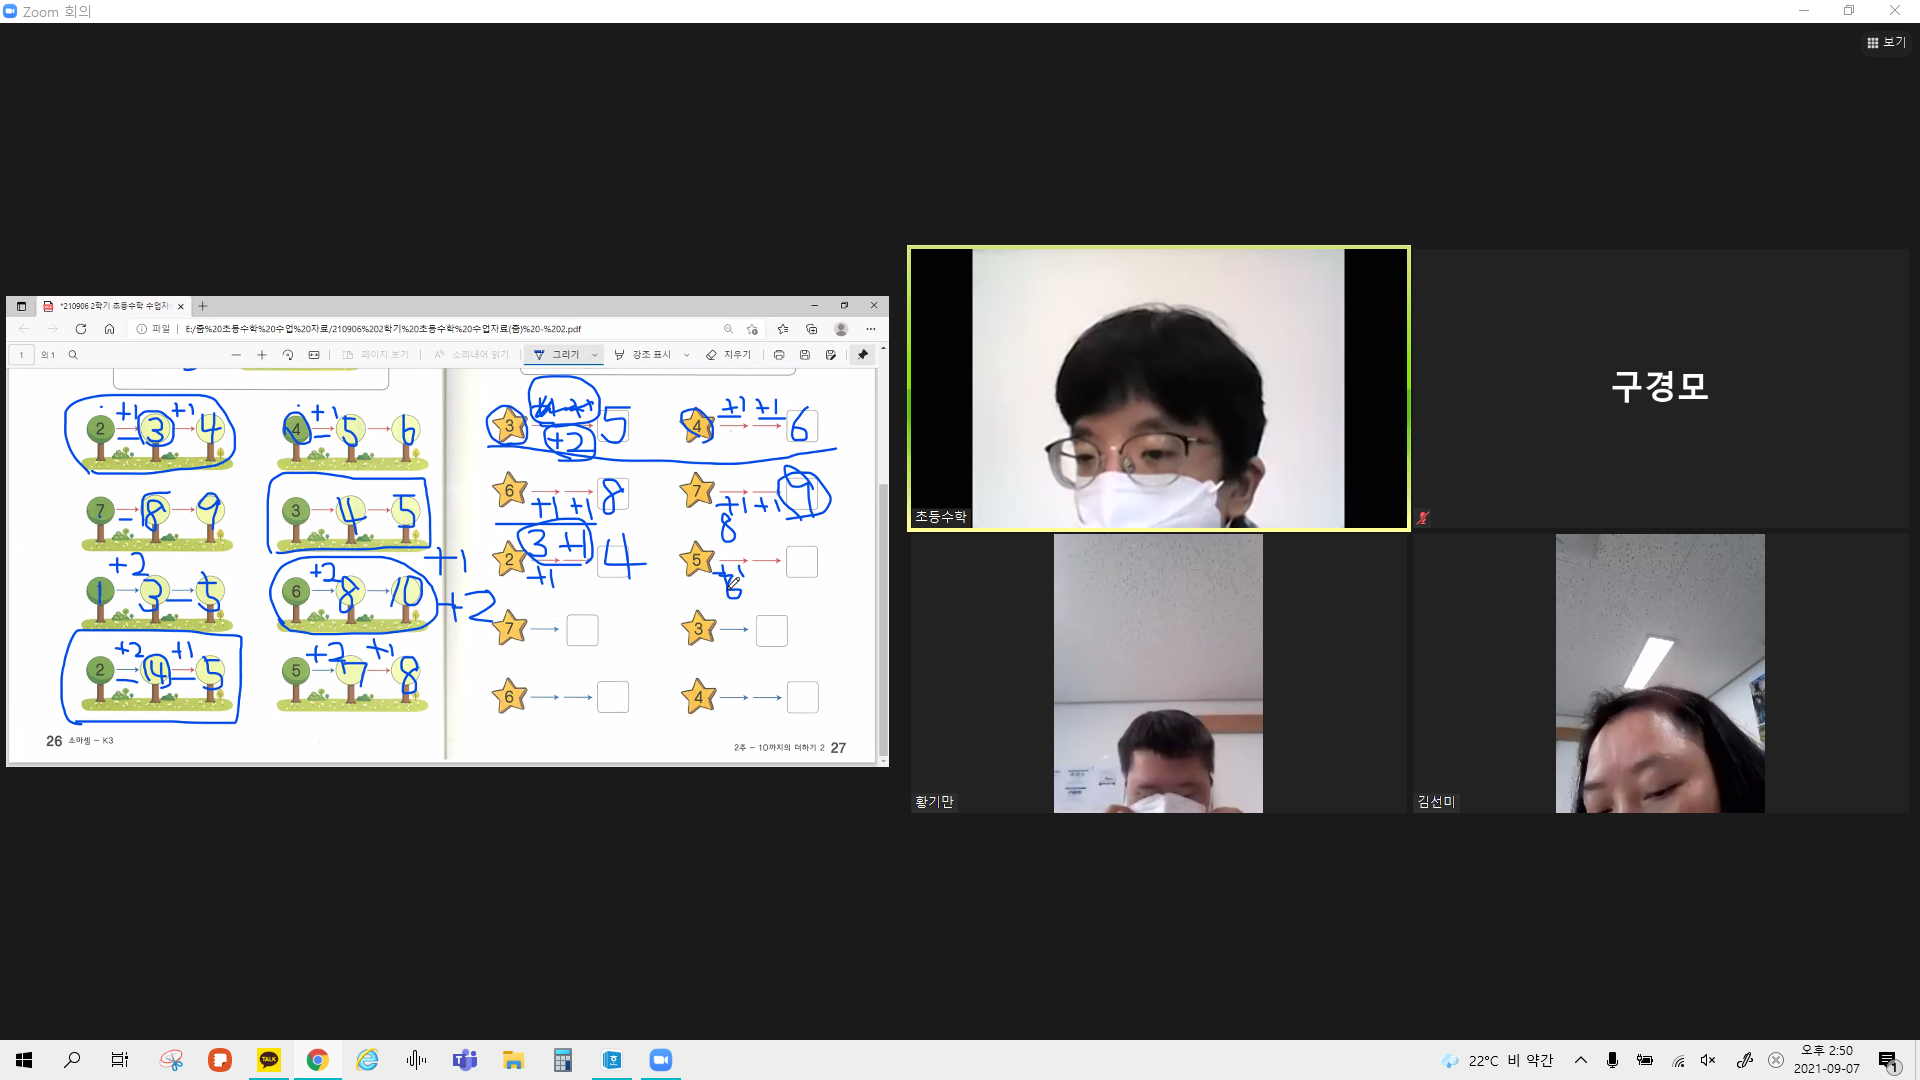Toggle pin on the PDF toolbar

863,355
